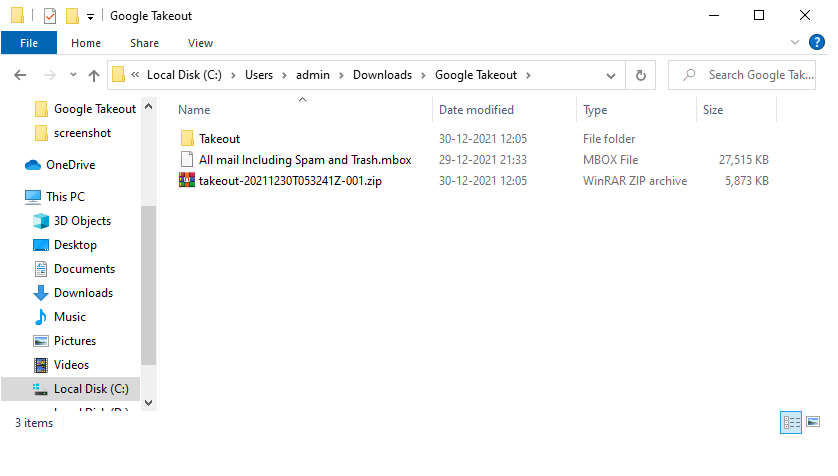Image resolution: width=838 pixels, height=476 pixels.
Task: Click the navigation pane scrollbar thumb
Action: 149,285
